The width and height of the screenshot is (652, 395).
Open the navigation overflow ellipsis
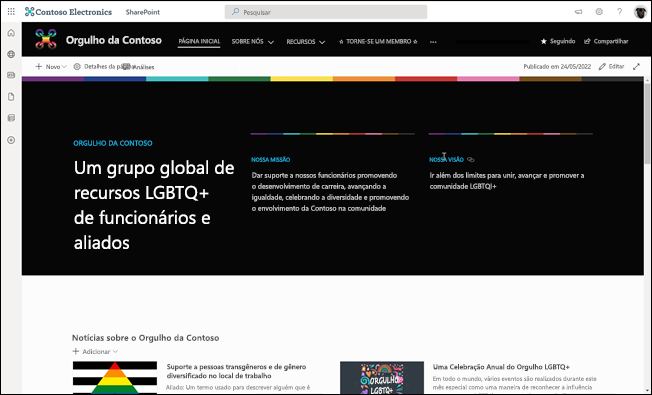[x=433, y=42]
